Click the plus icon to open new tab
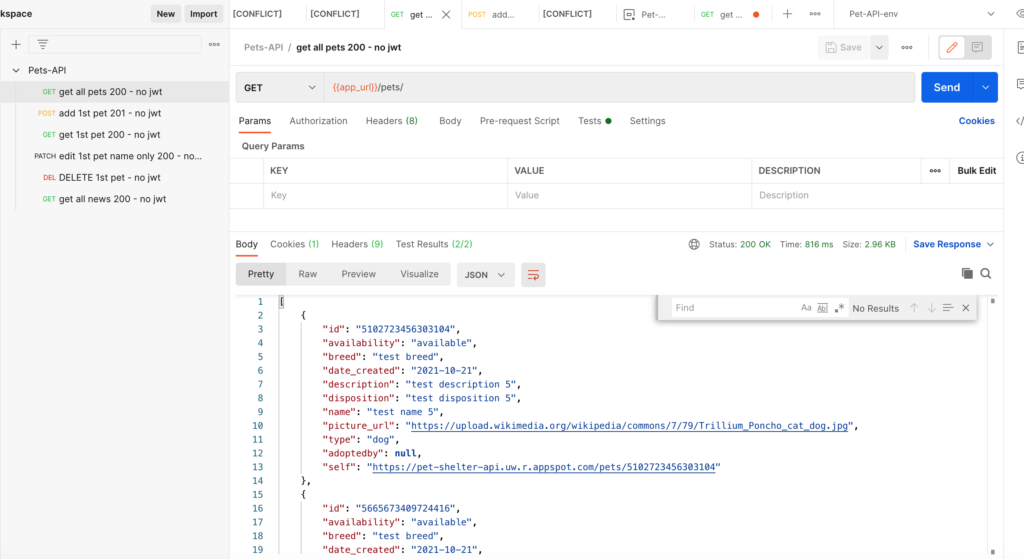Image resolution: width=1024 pixels, height=559 pixels. 787,14
